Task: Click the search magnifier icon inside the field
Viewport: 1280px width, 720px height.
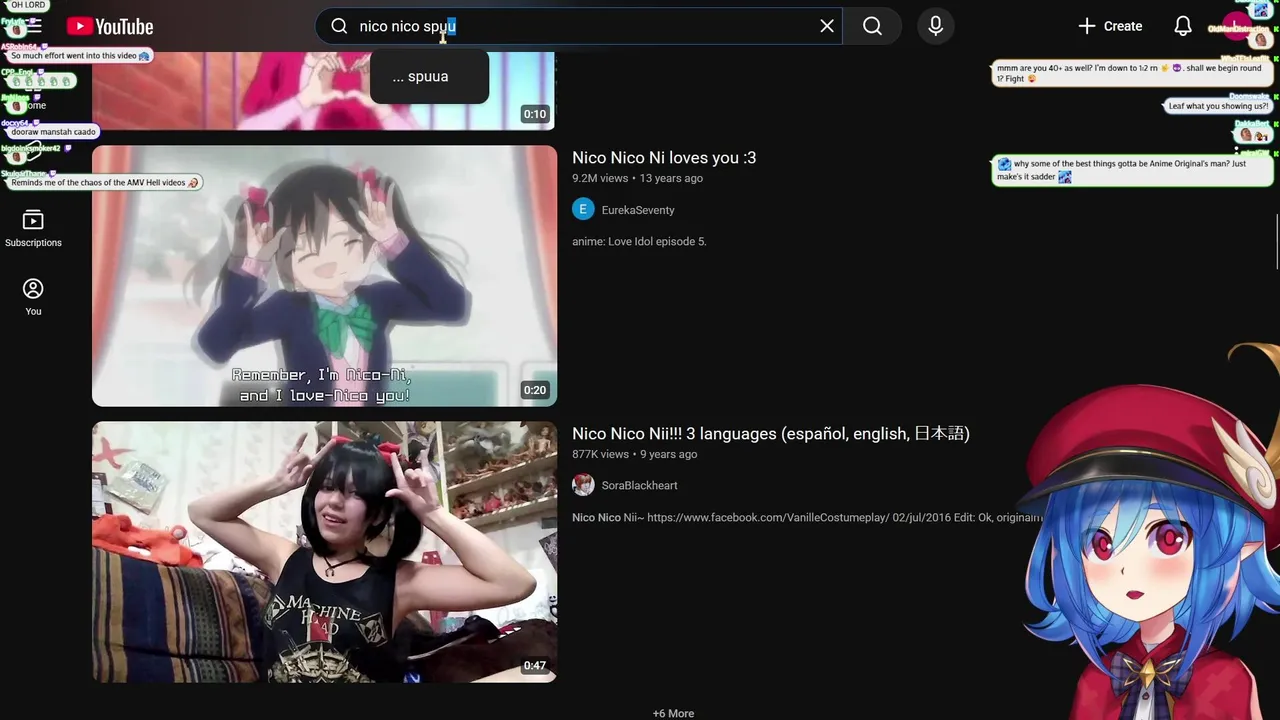Action: point(339,26)
